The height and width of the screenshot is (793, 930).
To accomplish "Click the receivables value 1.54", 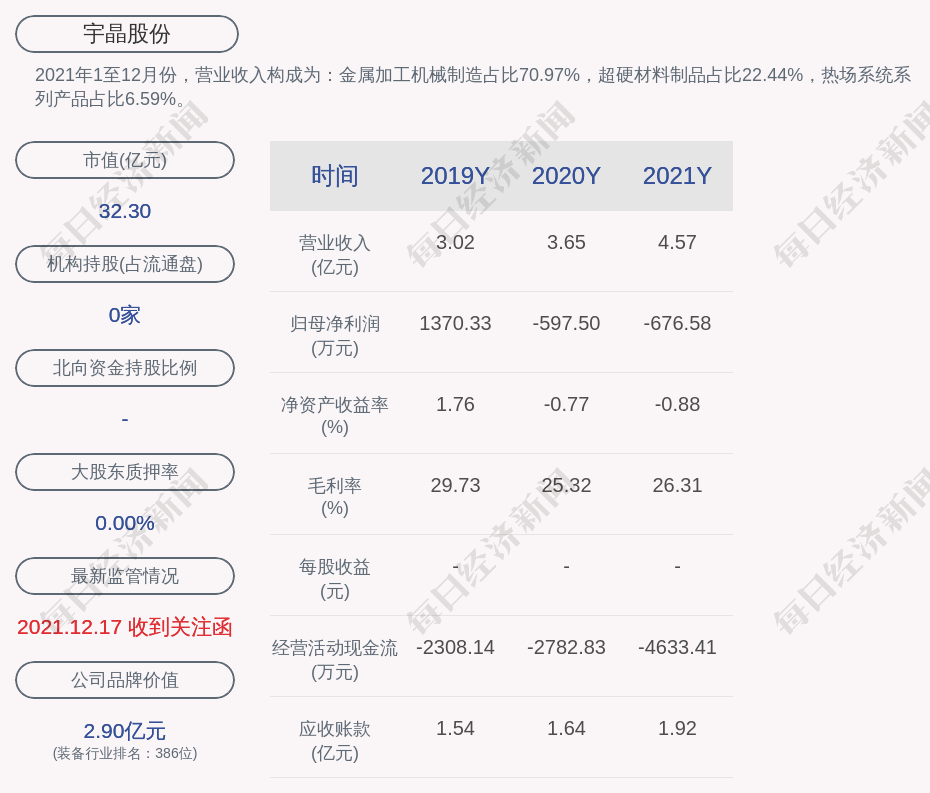I will tap(456, 728).
